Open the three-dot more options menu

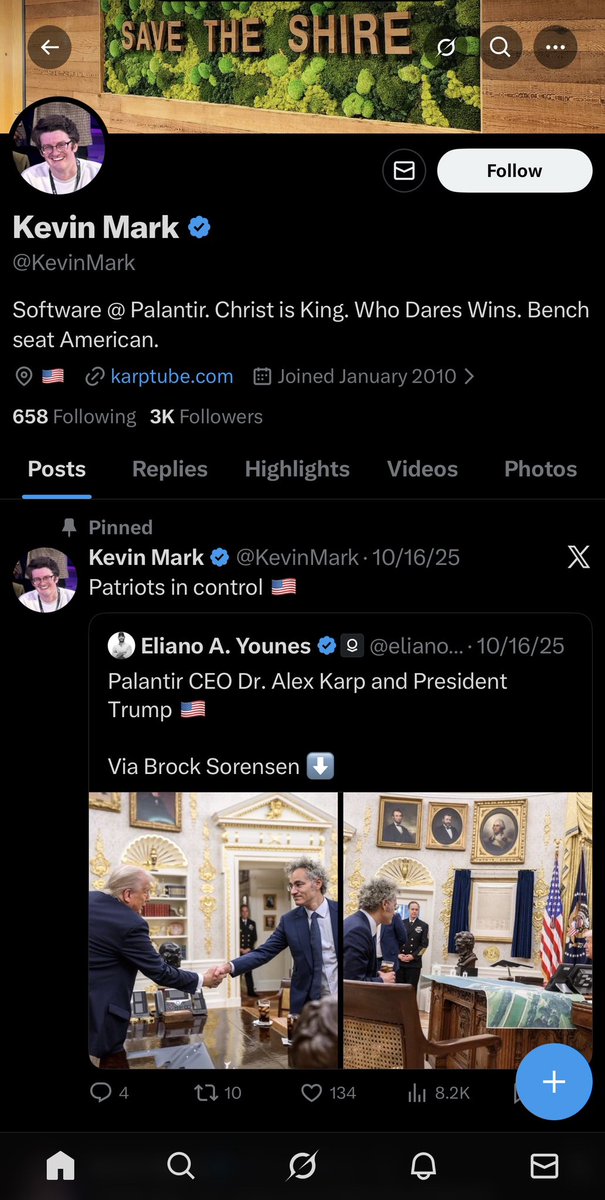coord(555,46)
